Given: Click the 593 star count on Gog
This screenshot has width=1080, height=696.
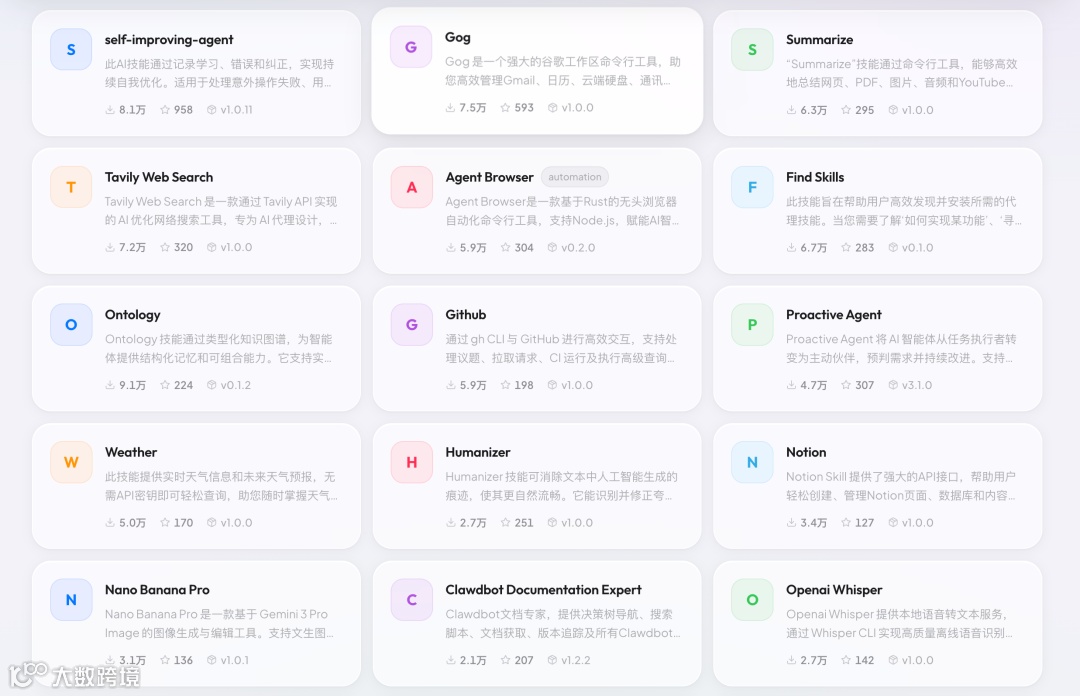Looking at the screenshot, I should coord(523,108).
